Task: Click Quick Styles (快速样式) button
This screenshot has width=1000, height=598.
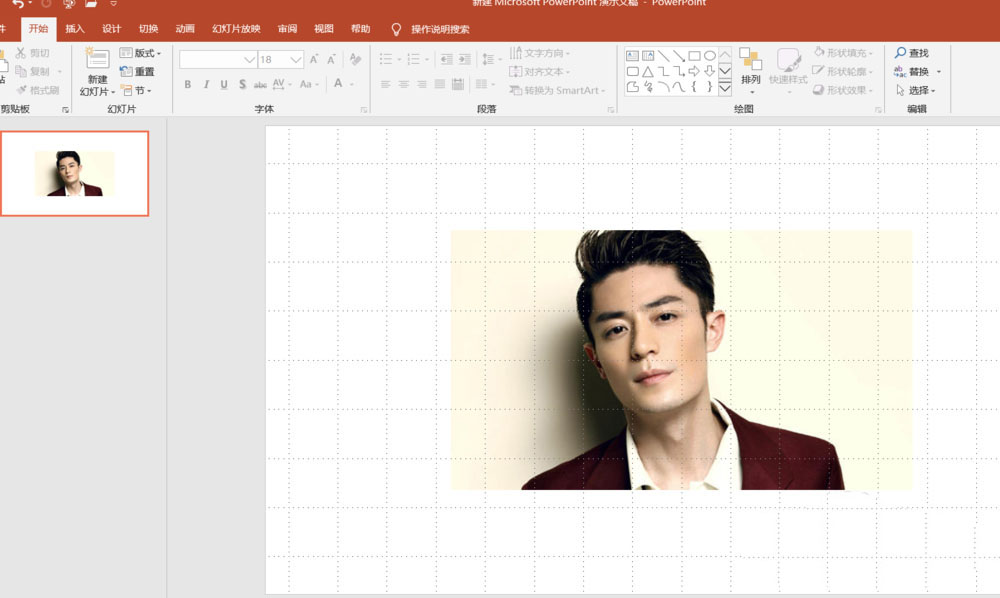Action: coord(788,69)
